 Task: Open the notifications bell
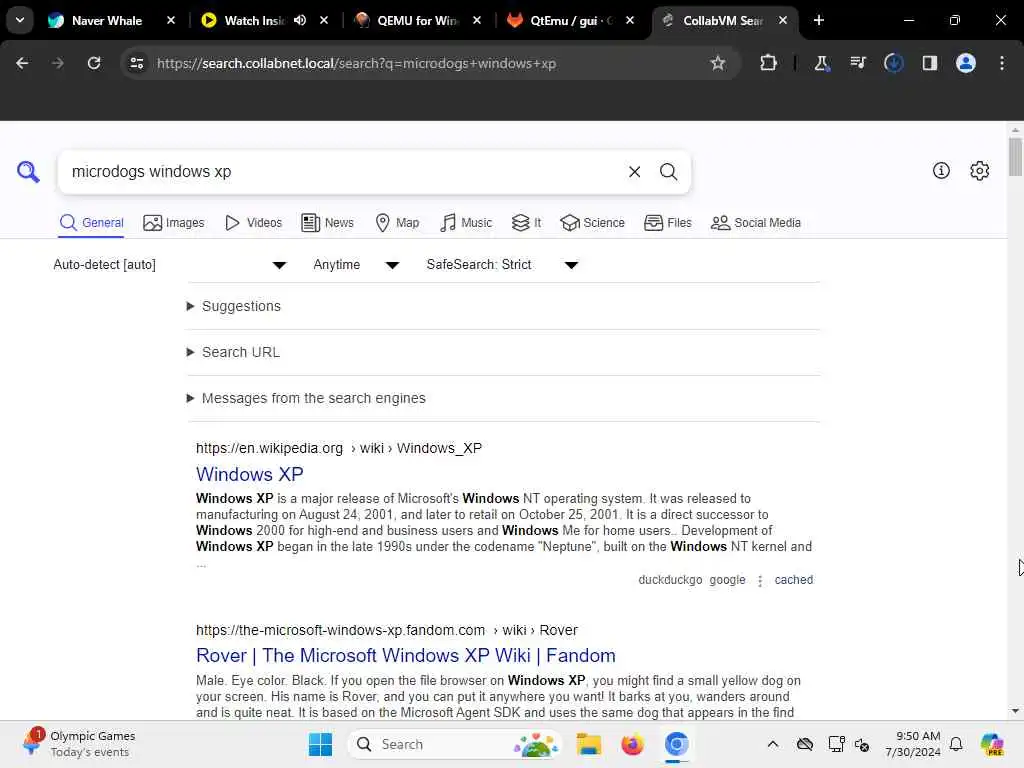point(956,744)
